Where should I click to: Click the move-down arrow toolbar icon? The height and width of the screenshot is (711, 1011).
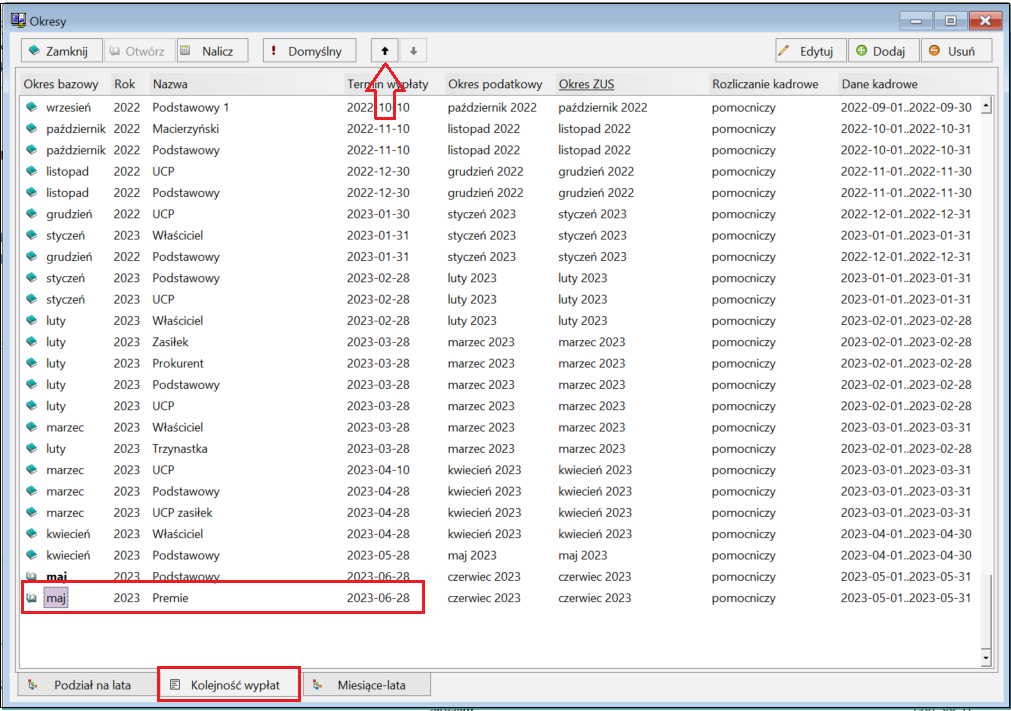(x=413, y=51)
